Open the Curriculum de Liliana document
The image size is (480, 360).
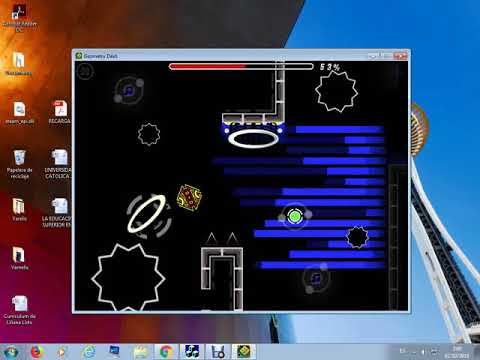(x=20, y=310)
